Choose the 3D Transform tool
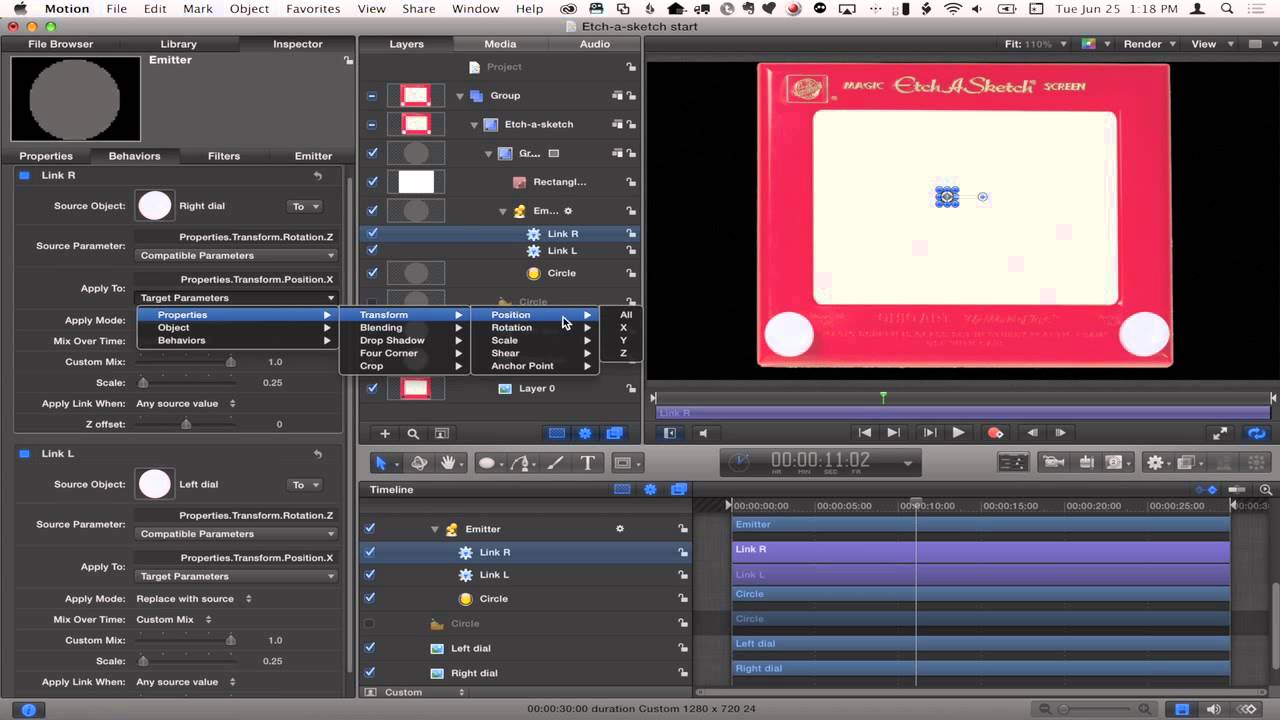 [420, 463]
